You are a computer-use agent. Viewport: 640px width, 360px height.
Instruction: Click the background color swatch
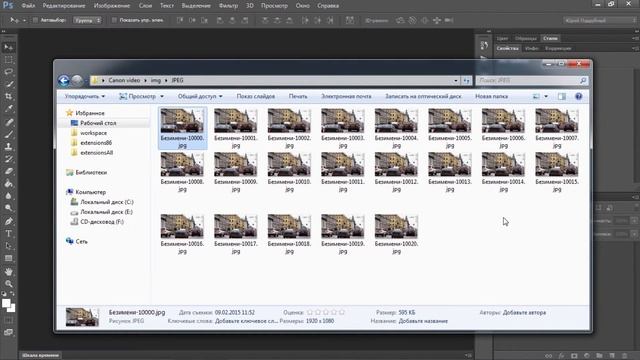(13, 309)
